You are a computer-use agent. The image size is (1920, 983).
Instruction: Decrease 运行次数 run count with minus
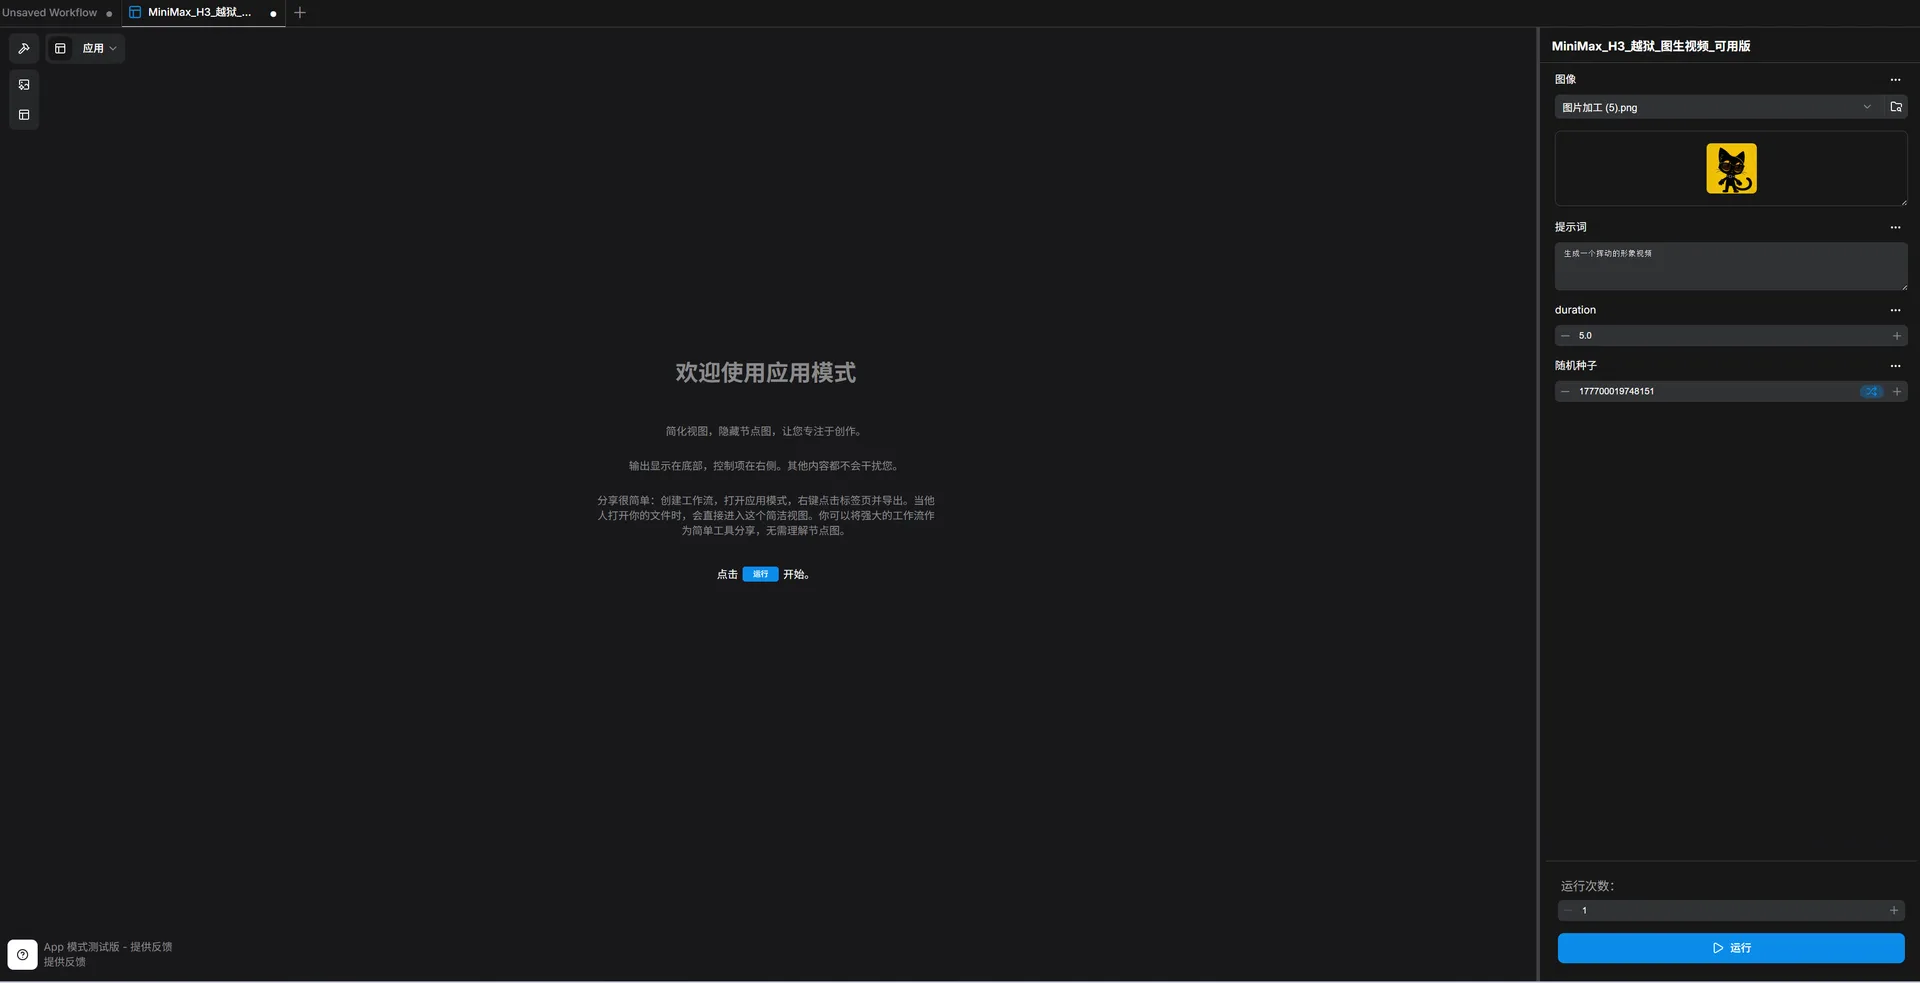pos(1568,911)
